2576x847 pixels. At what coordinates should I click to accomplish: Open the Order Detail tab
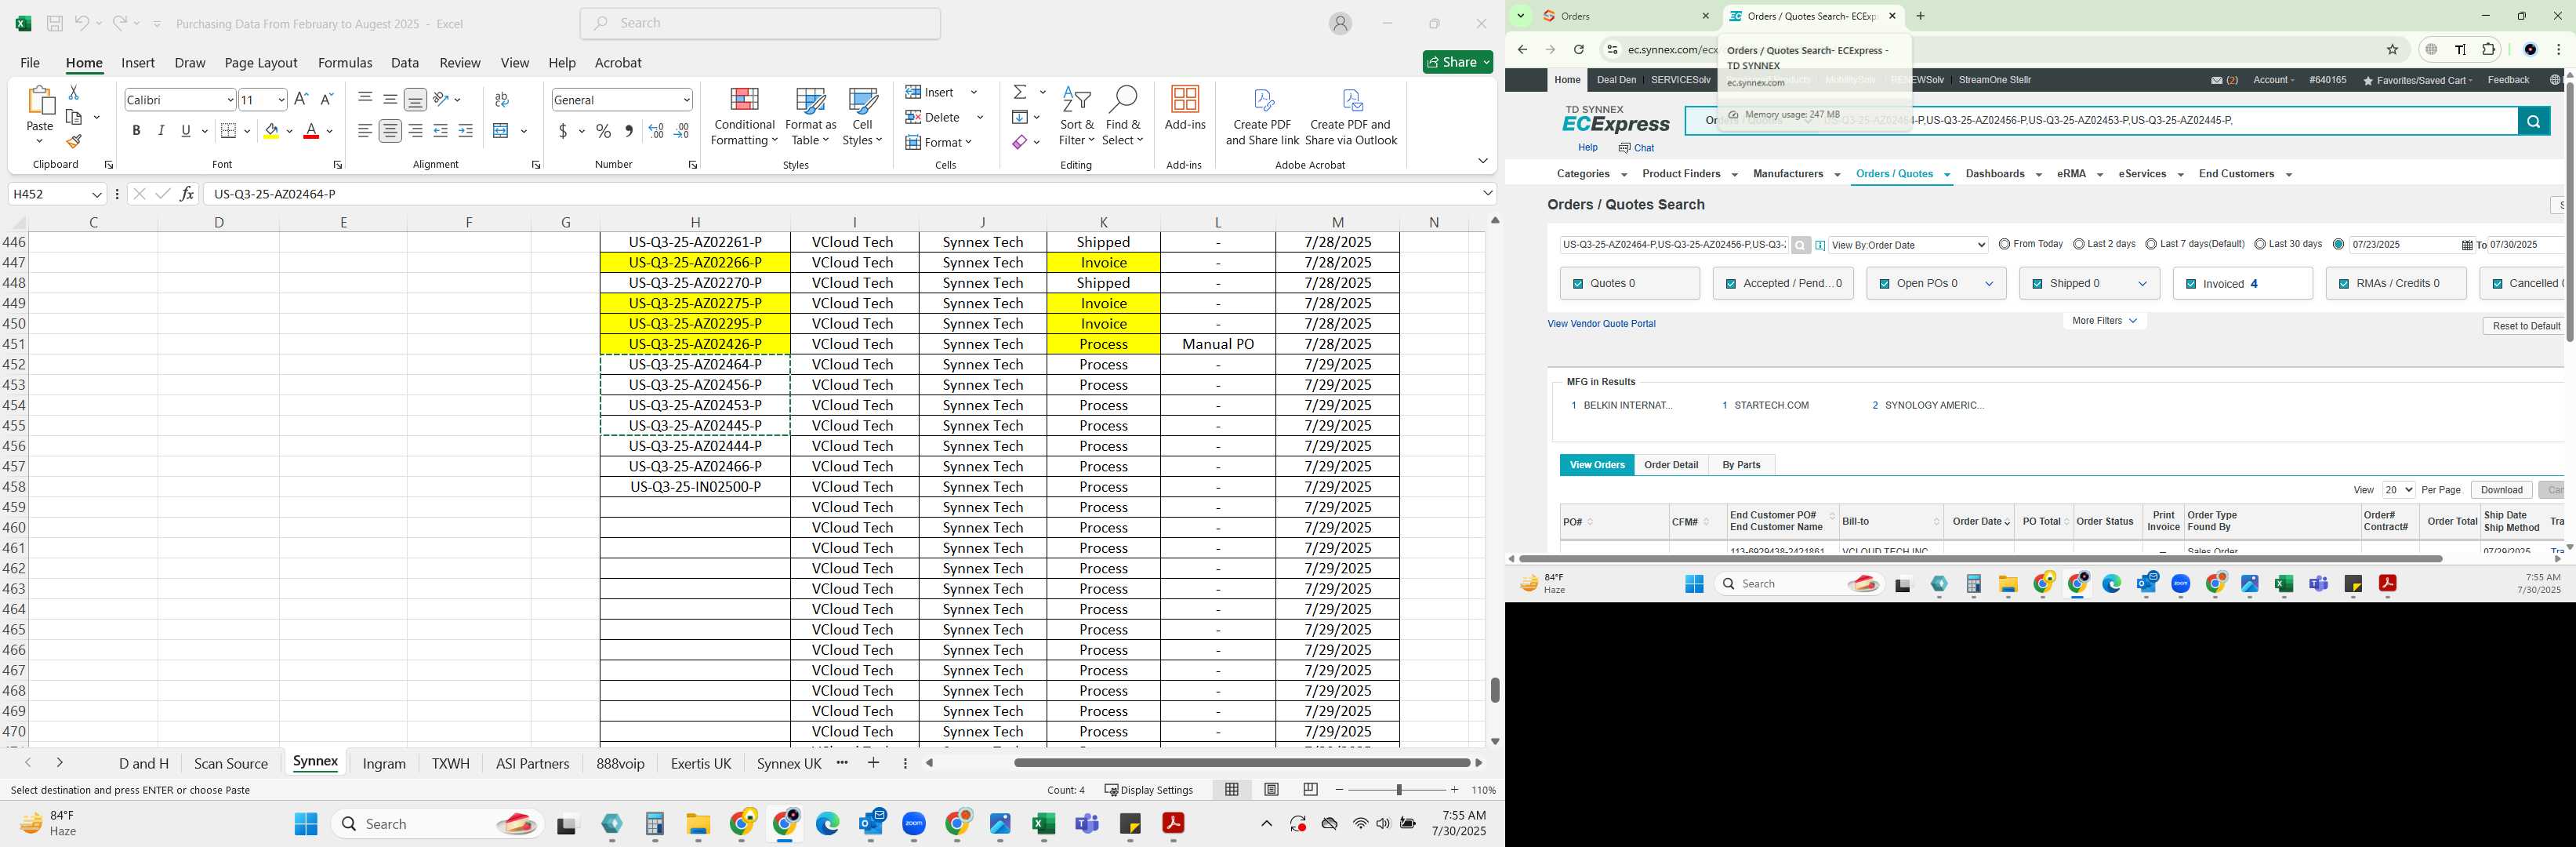click(1671, 465)
